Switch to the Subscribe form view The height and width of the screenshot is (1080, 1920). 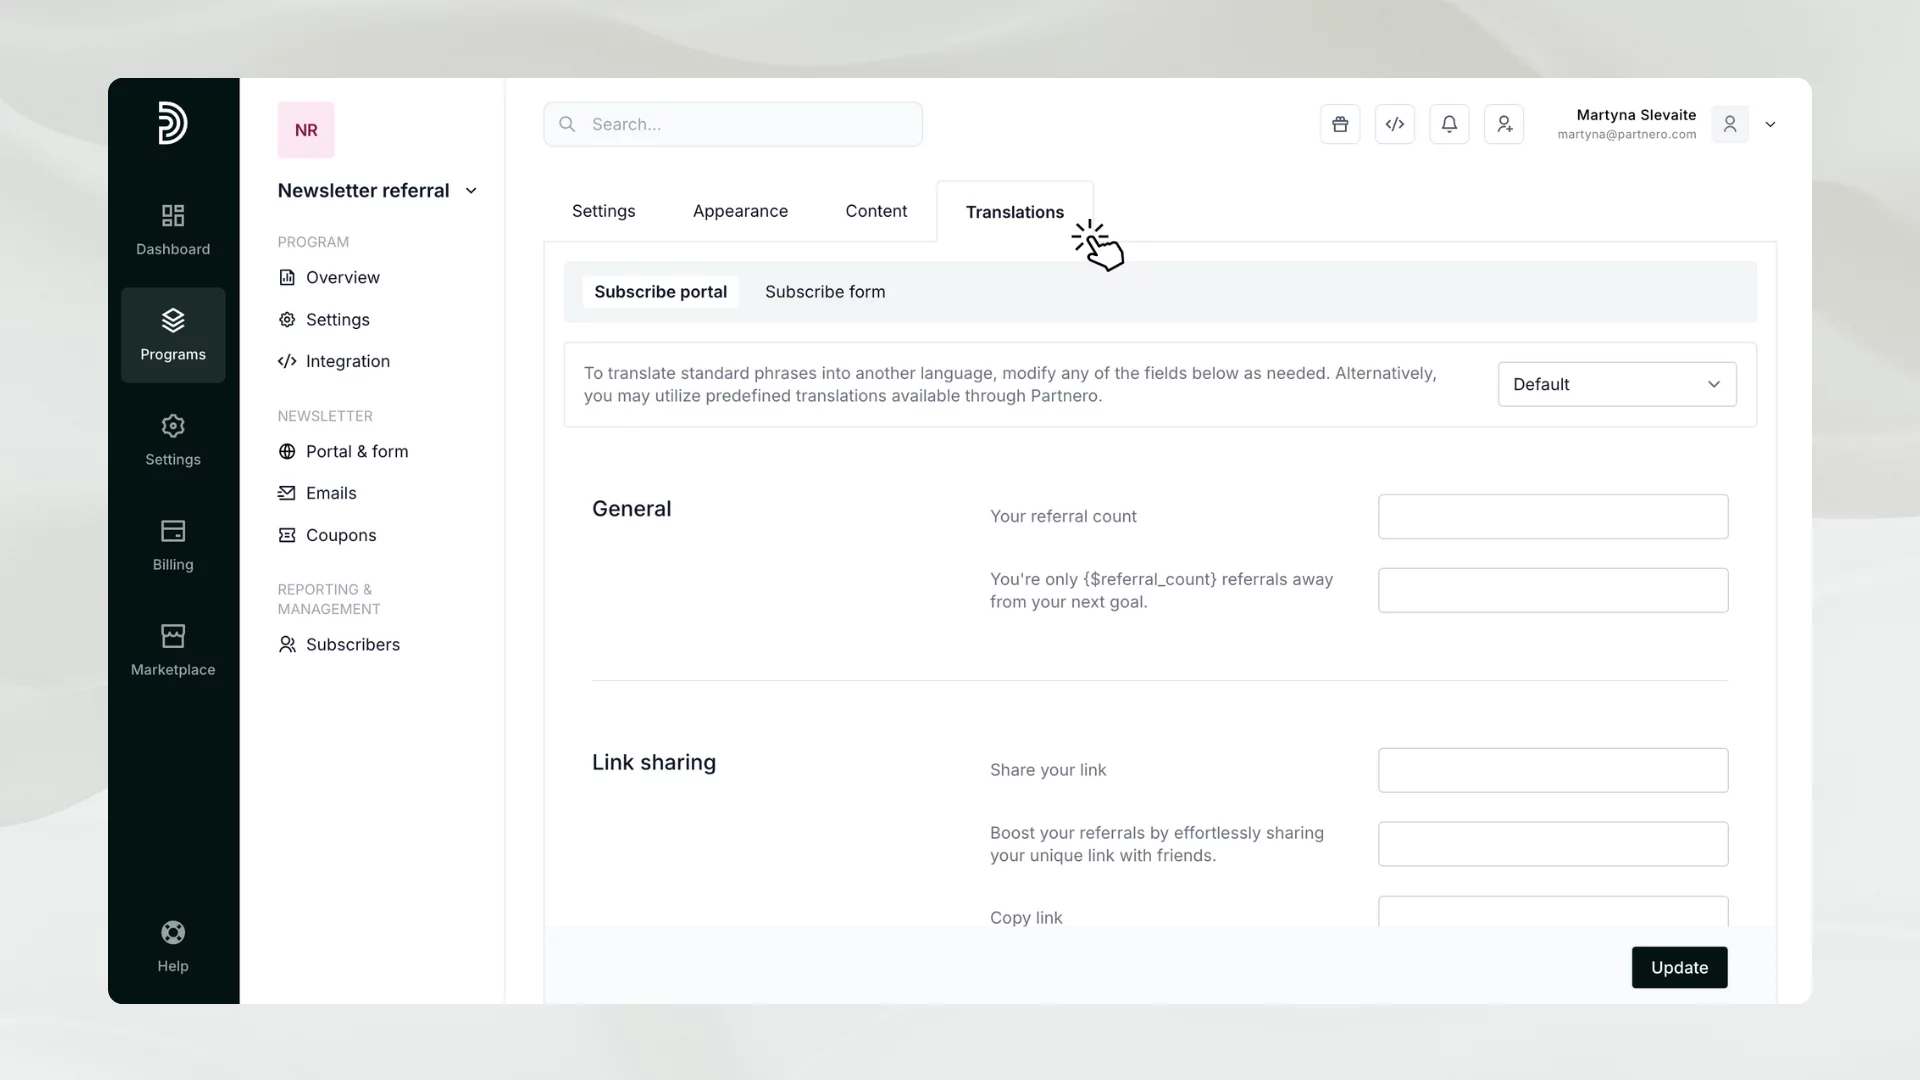825,291
